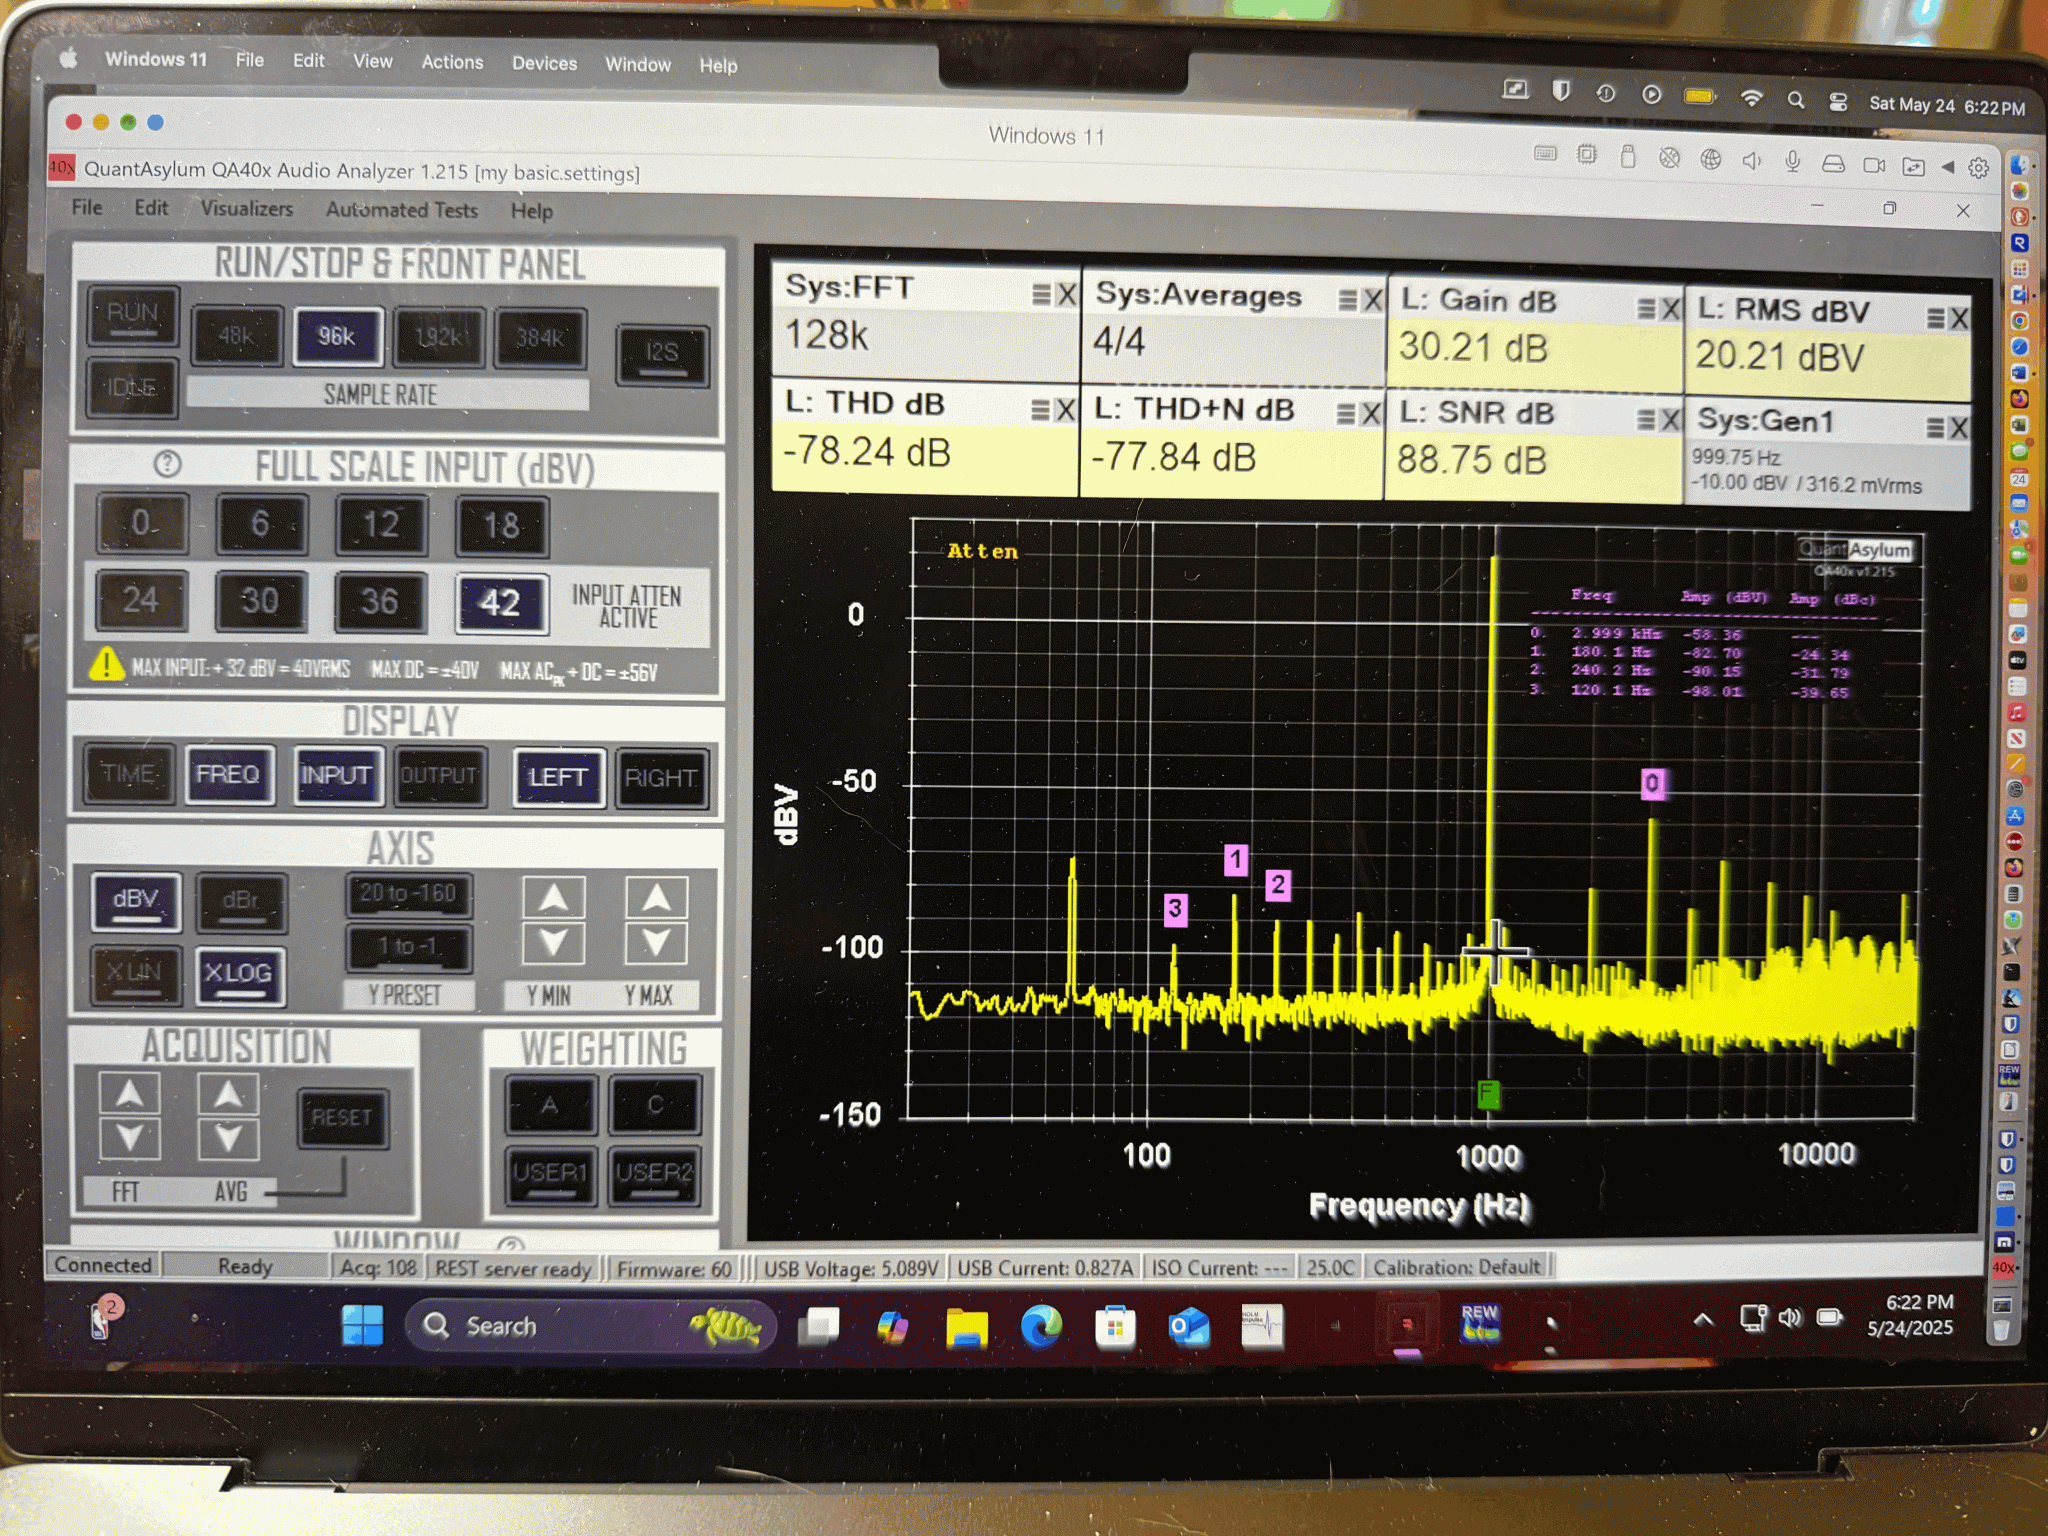The height and width of the screenshot is (1536, 2048).
Task: Set full scale input to 0 dBV
Action: [x=142, y=523]
